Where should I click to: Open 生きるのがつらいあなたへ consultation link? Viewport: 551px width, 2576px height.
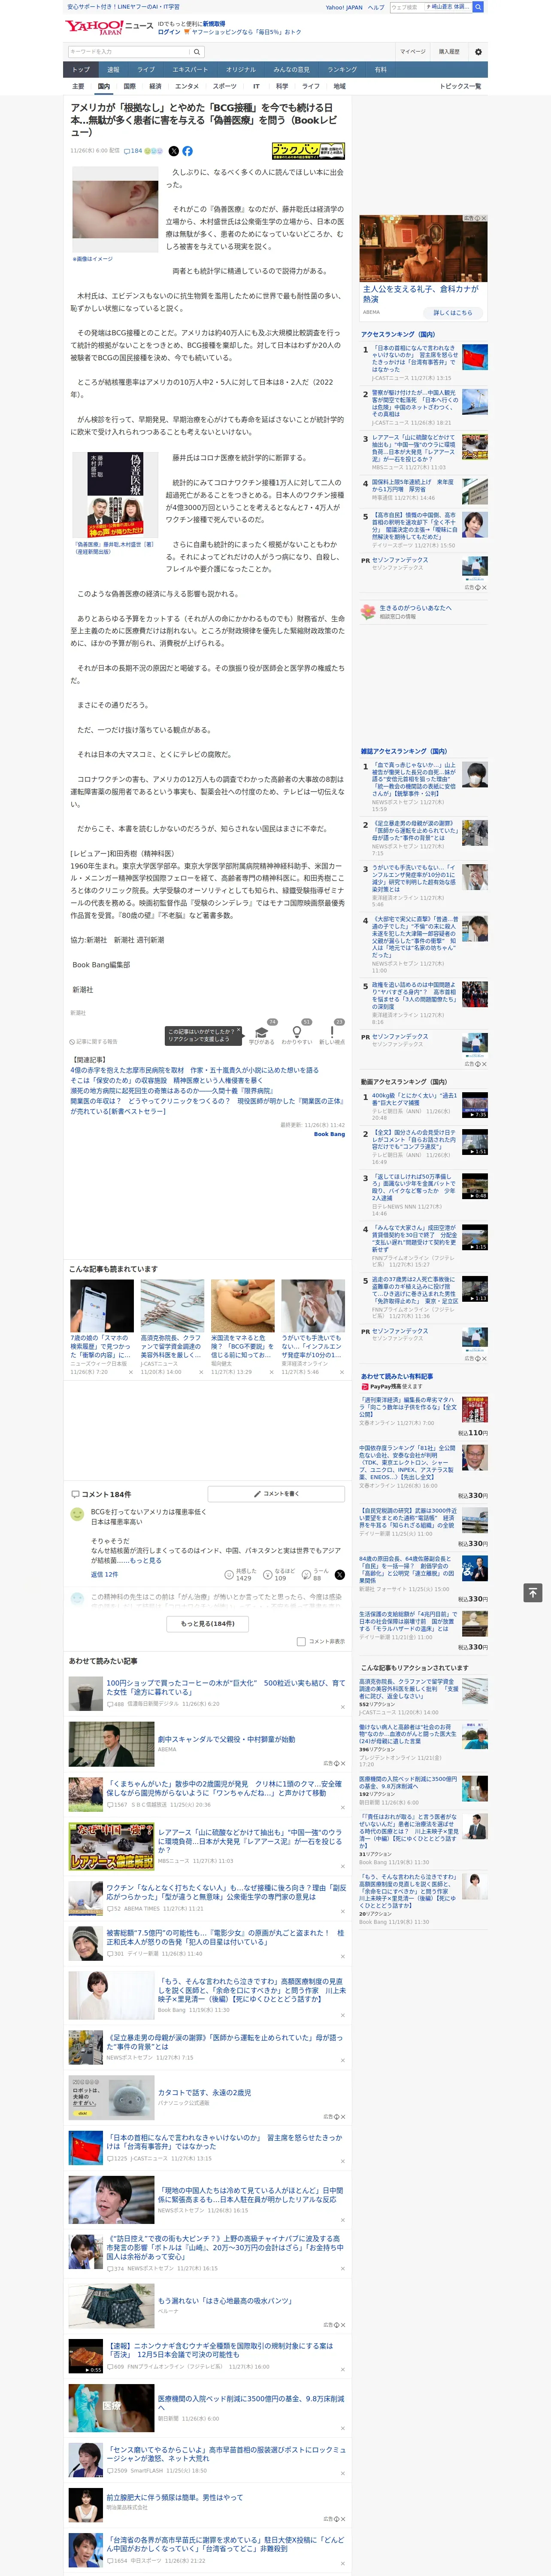point(415,607)
